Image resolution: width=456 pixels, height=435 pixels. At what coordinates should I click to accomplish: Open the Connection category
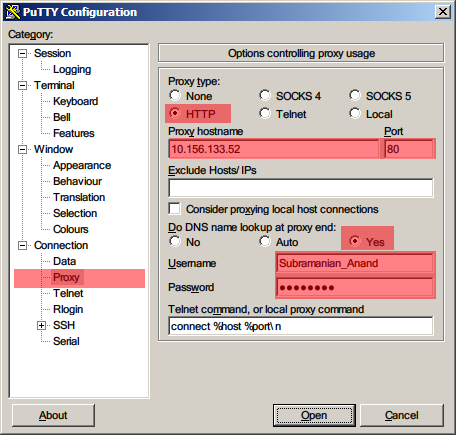tap(61, 245)
